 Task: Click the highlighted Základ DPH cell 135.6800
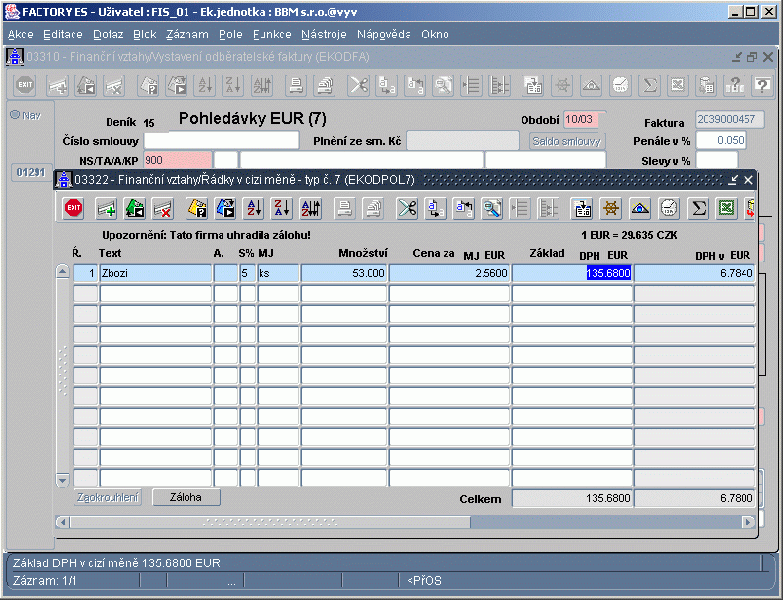(572, 274)
